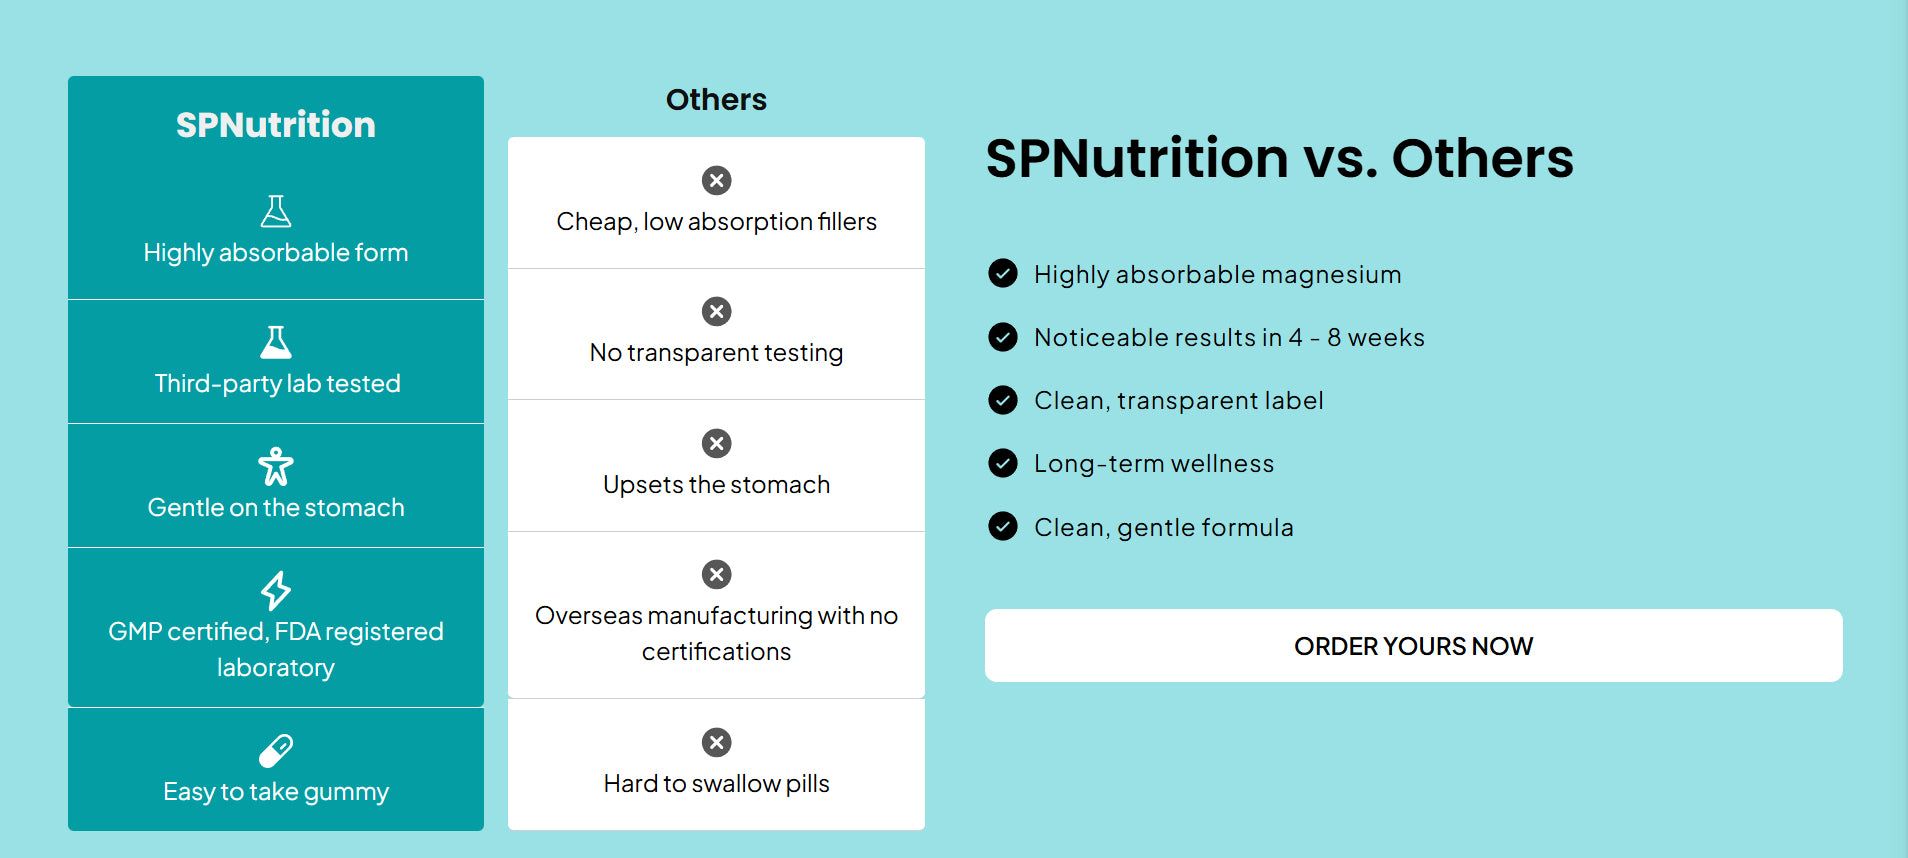Click the checkmark beside Clean, transparent label
The width and height of the screenshot is (1908, 858).
pos(1003,400)
